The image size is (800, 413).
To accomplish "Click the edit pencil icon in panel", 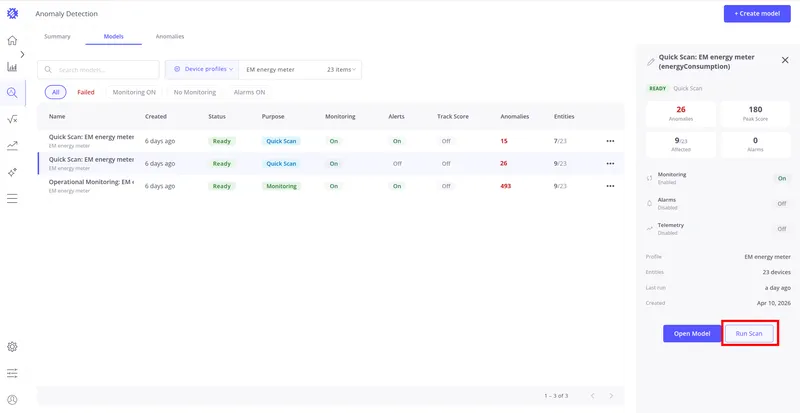I will click(x=651, y=62).
